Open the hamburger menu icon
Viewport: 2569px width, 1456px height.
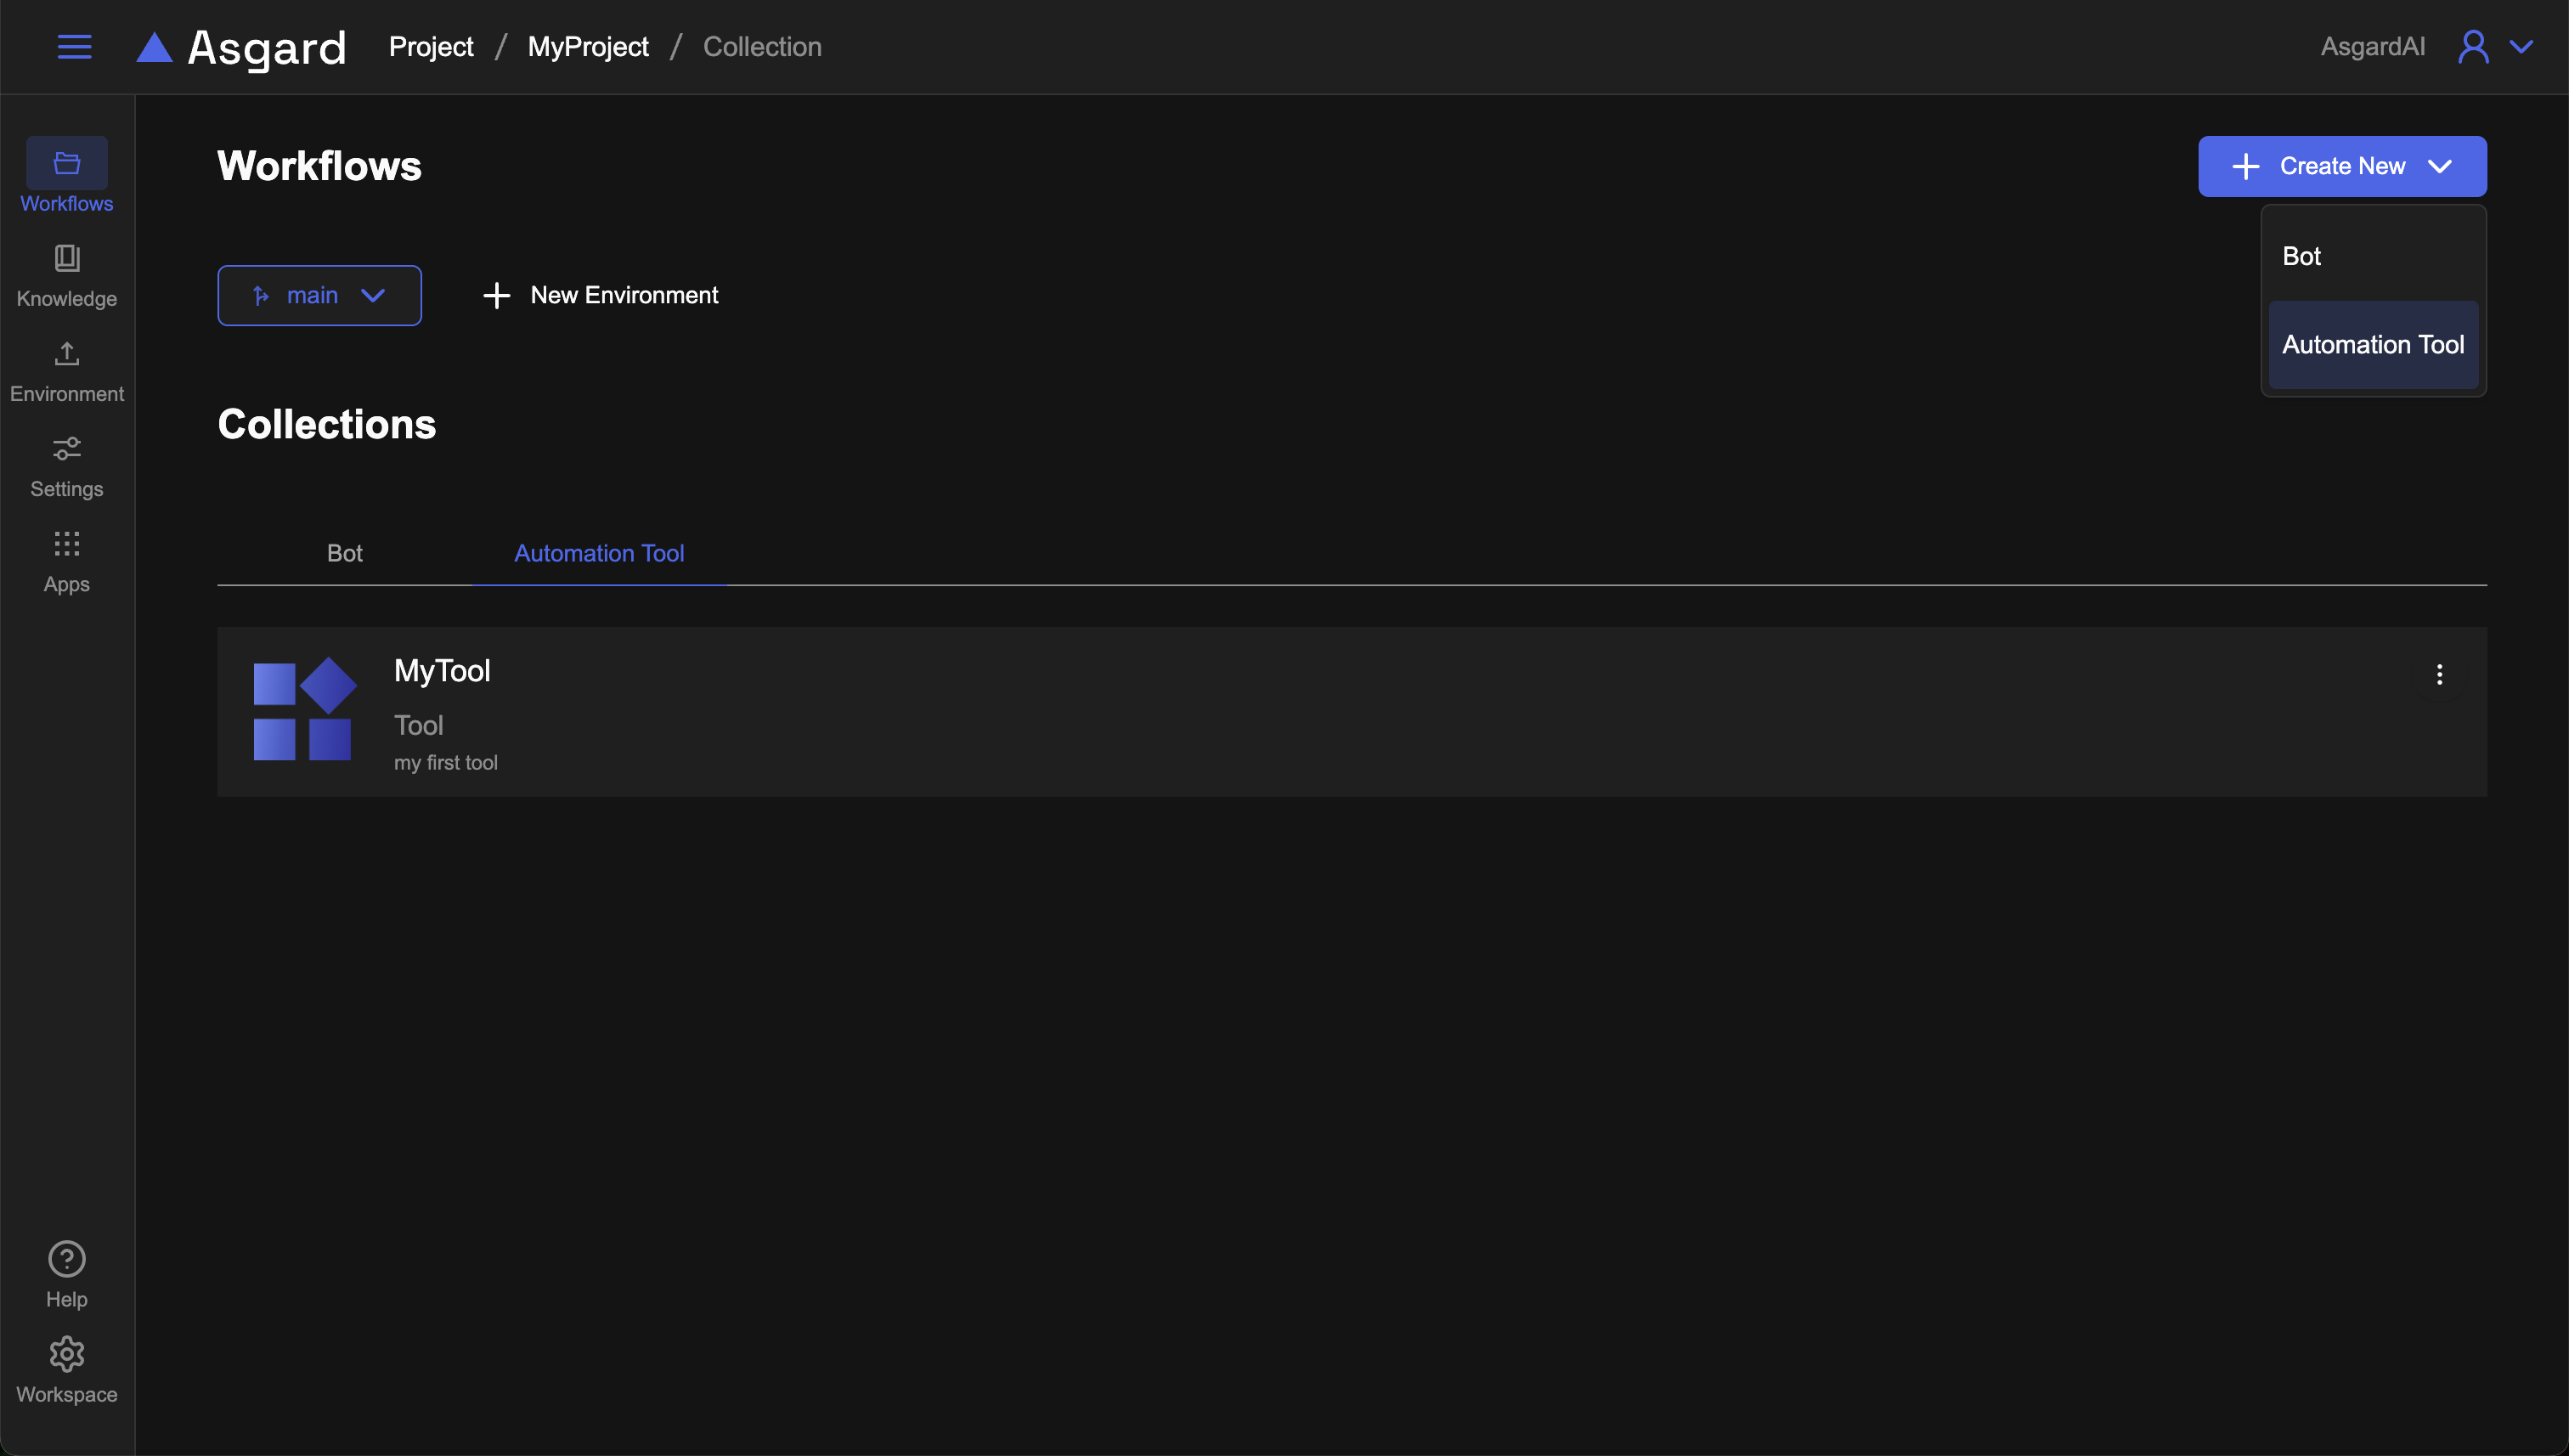[74, 47]
